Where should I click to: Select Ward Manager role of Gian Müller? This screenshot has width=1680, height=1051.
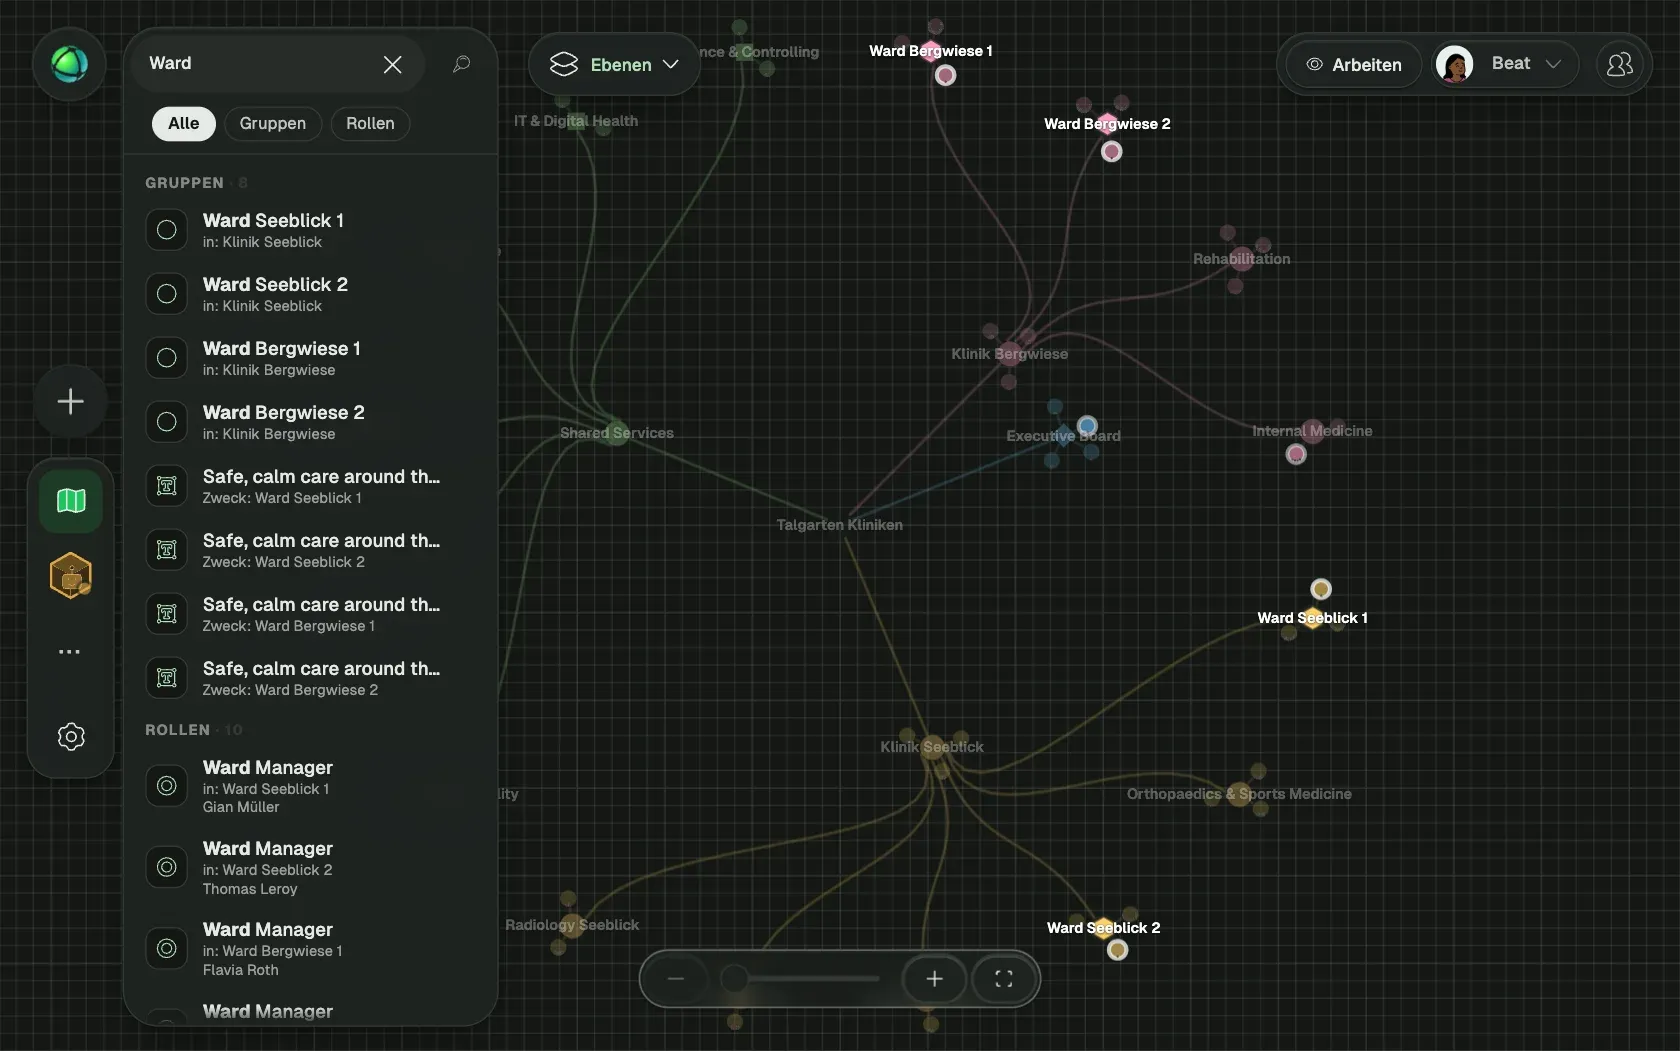[x=311, y=786]
